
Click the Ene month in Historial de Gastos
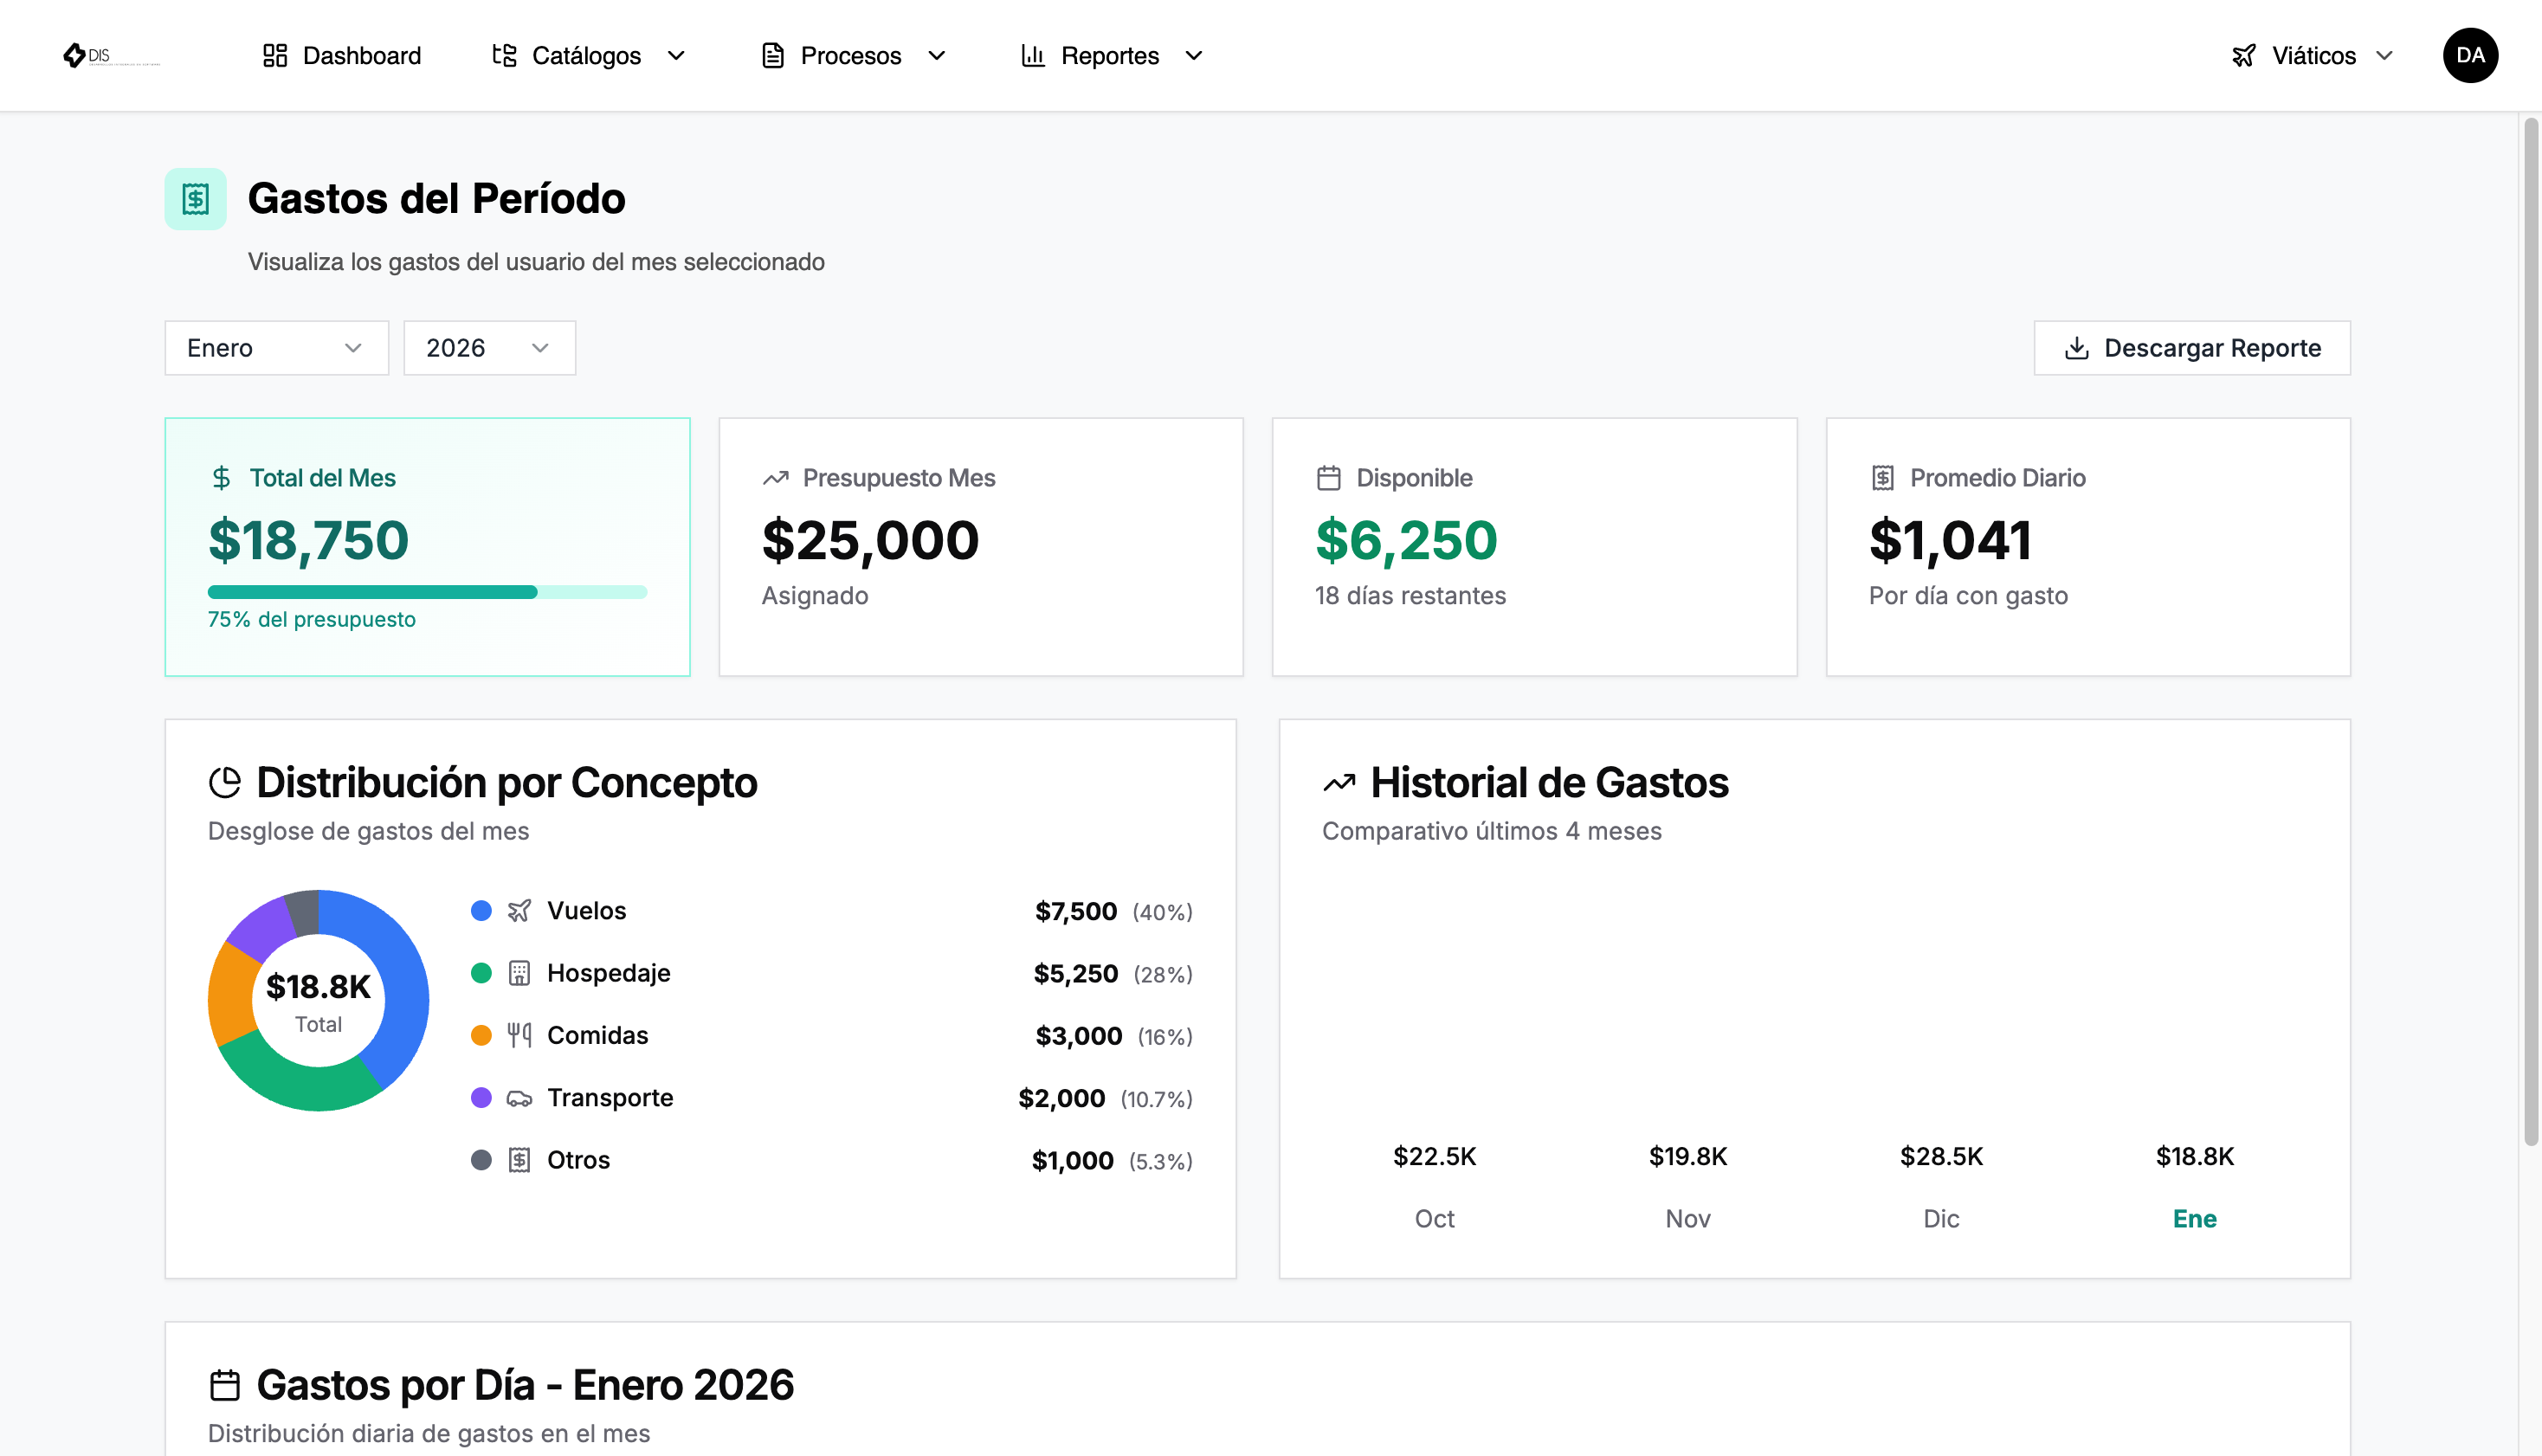pos(2195,1219)
